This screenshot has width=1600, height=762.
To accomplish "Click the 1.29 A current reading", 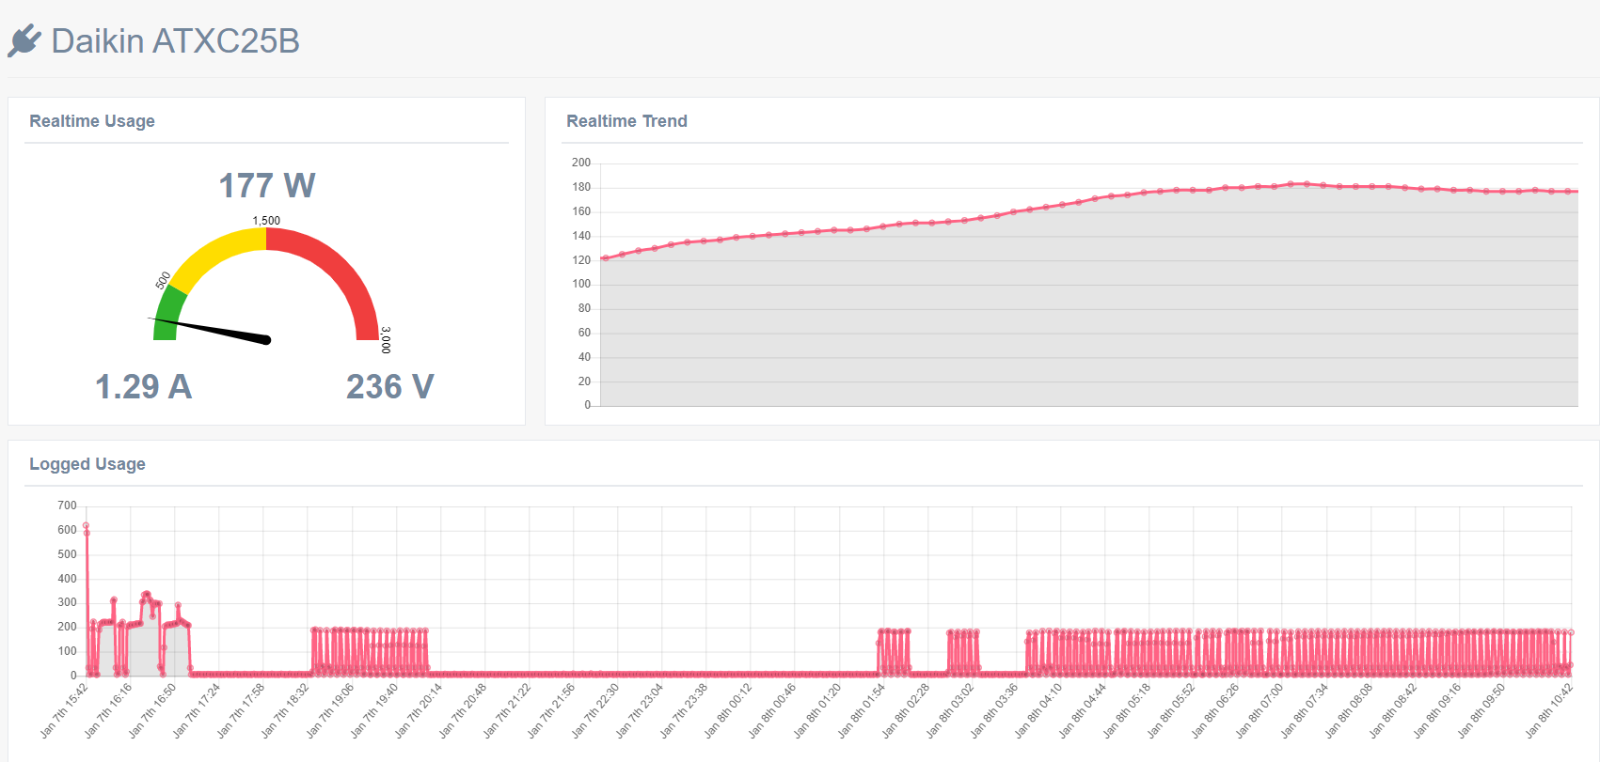I will tap(143, 386).
